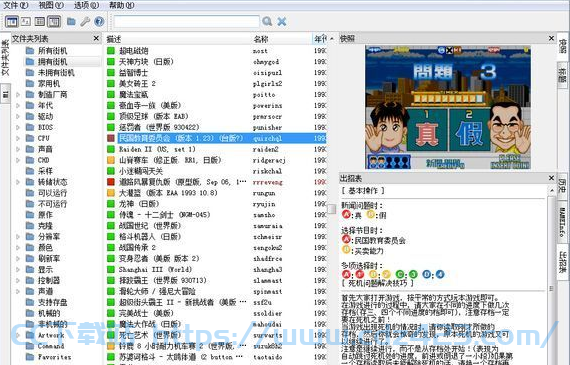The height and width of the screenshot is (365, 570).
Task: Clear the search box with the blue X
Action: coord(282,21)
